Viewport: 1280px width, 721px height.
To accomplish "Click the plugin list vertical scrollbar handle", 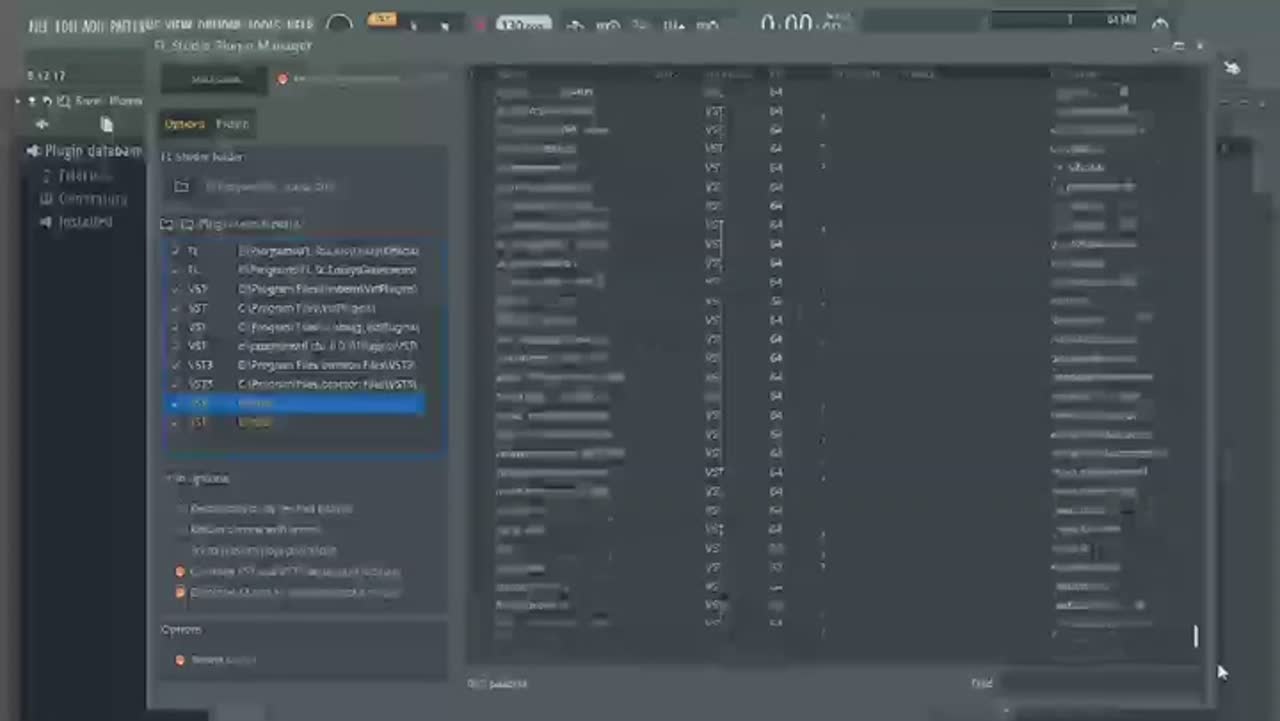I will click(x=1195, y=636).
